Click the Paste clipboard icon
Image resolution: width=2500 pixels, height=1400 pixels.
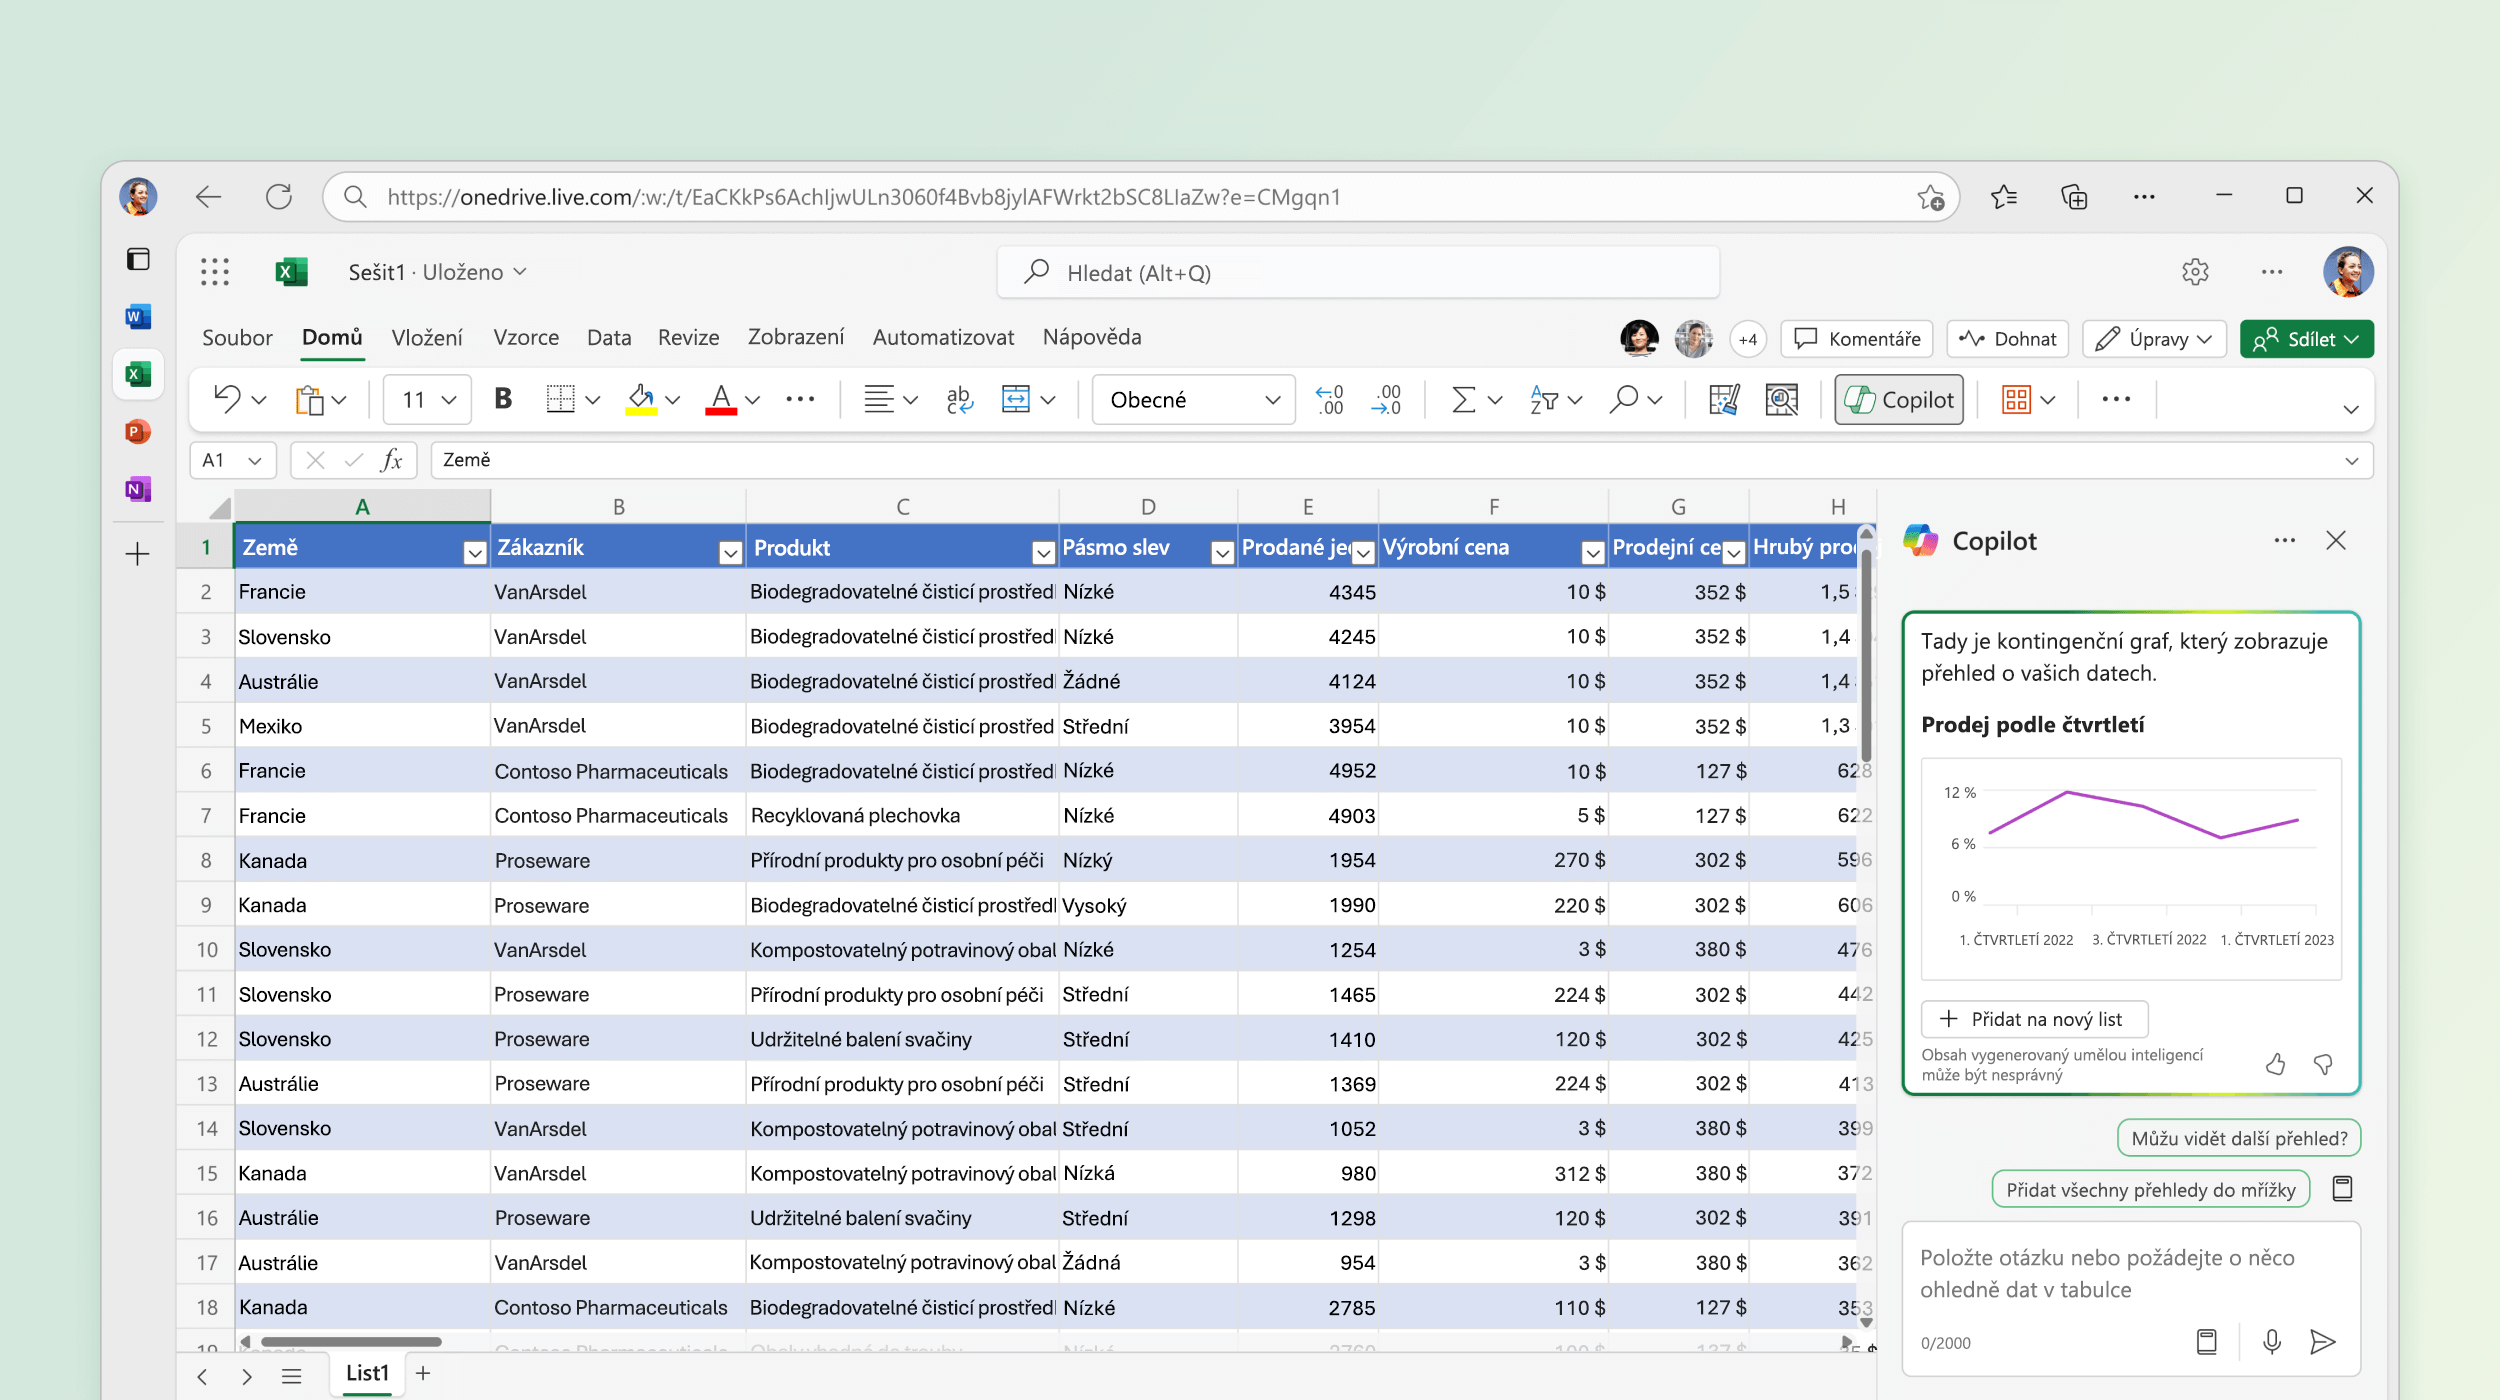[x=310, y=400]
